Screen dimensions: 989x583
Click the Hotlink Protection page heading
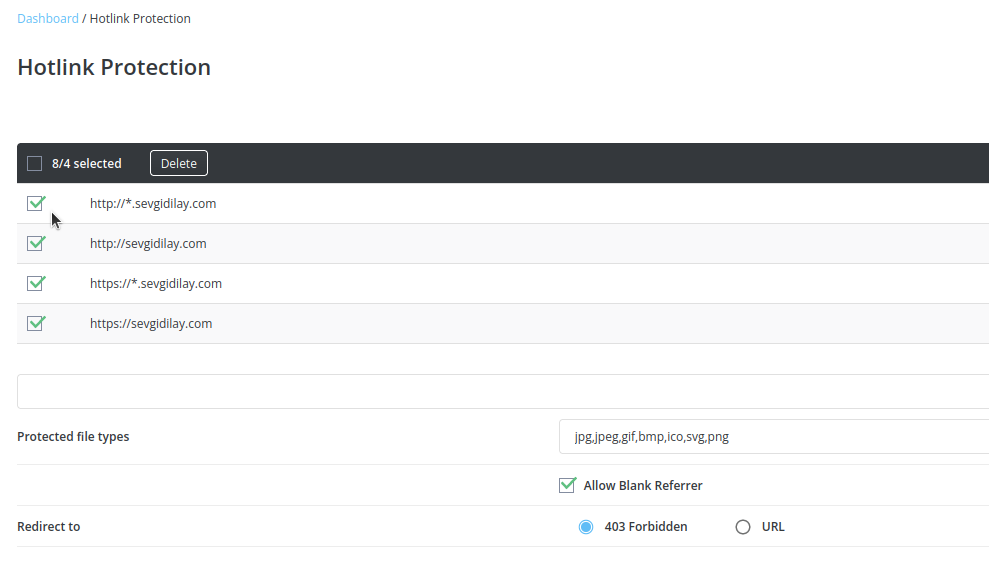coord(114,67)
